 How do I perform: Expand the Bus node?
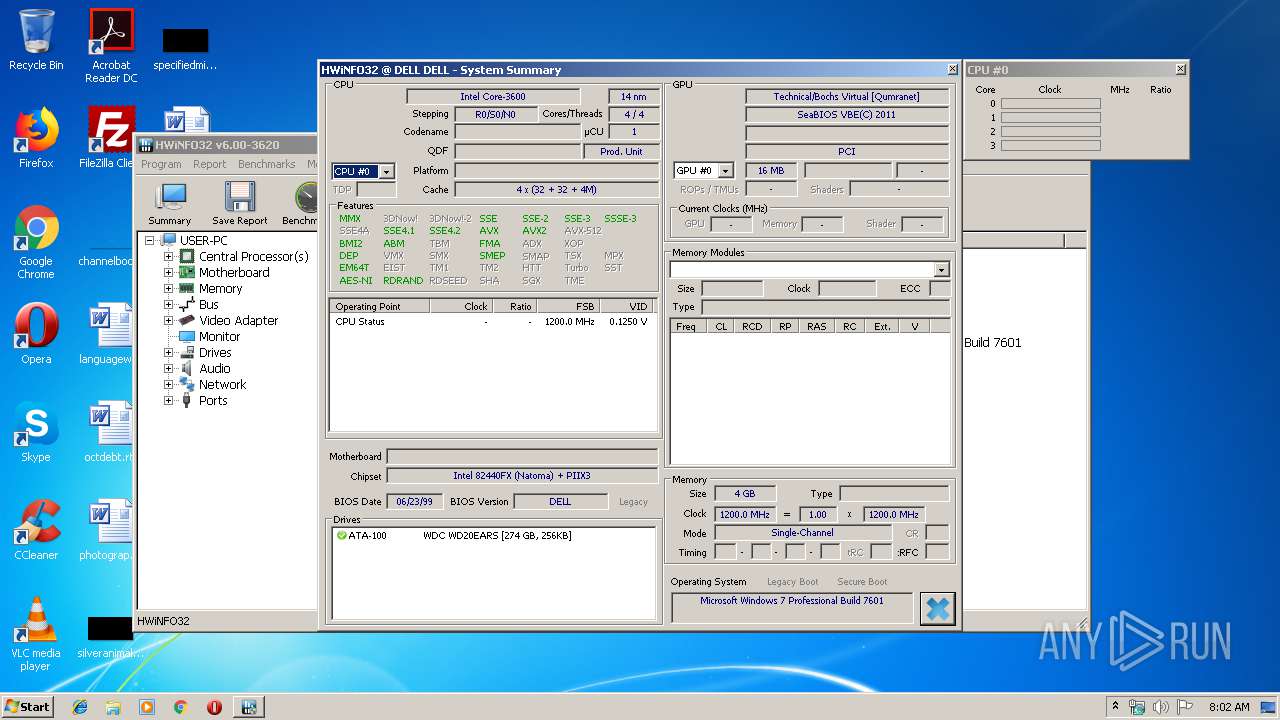point(169,304)
